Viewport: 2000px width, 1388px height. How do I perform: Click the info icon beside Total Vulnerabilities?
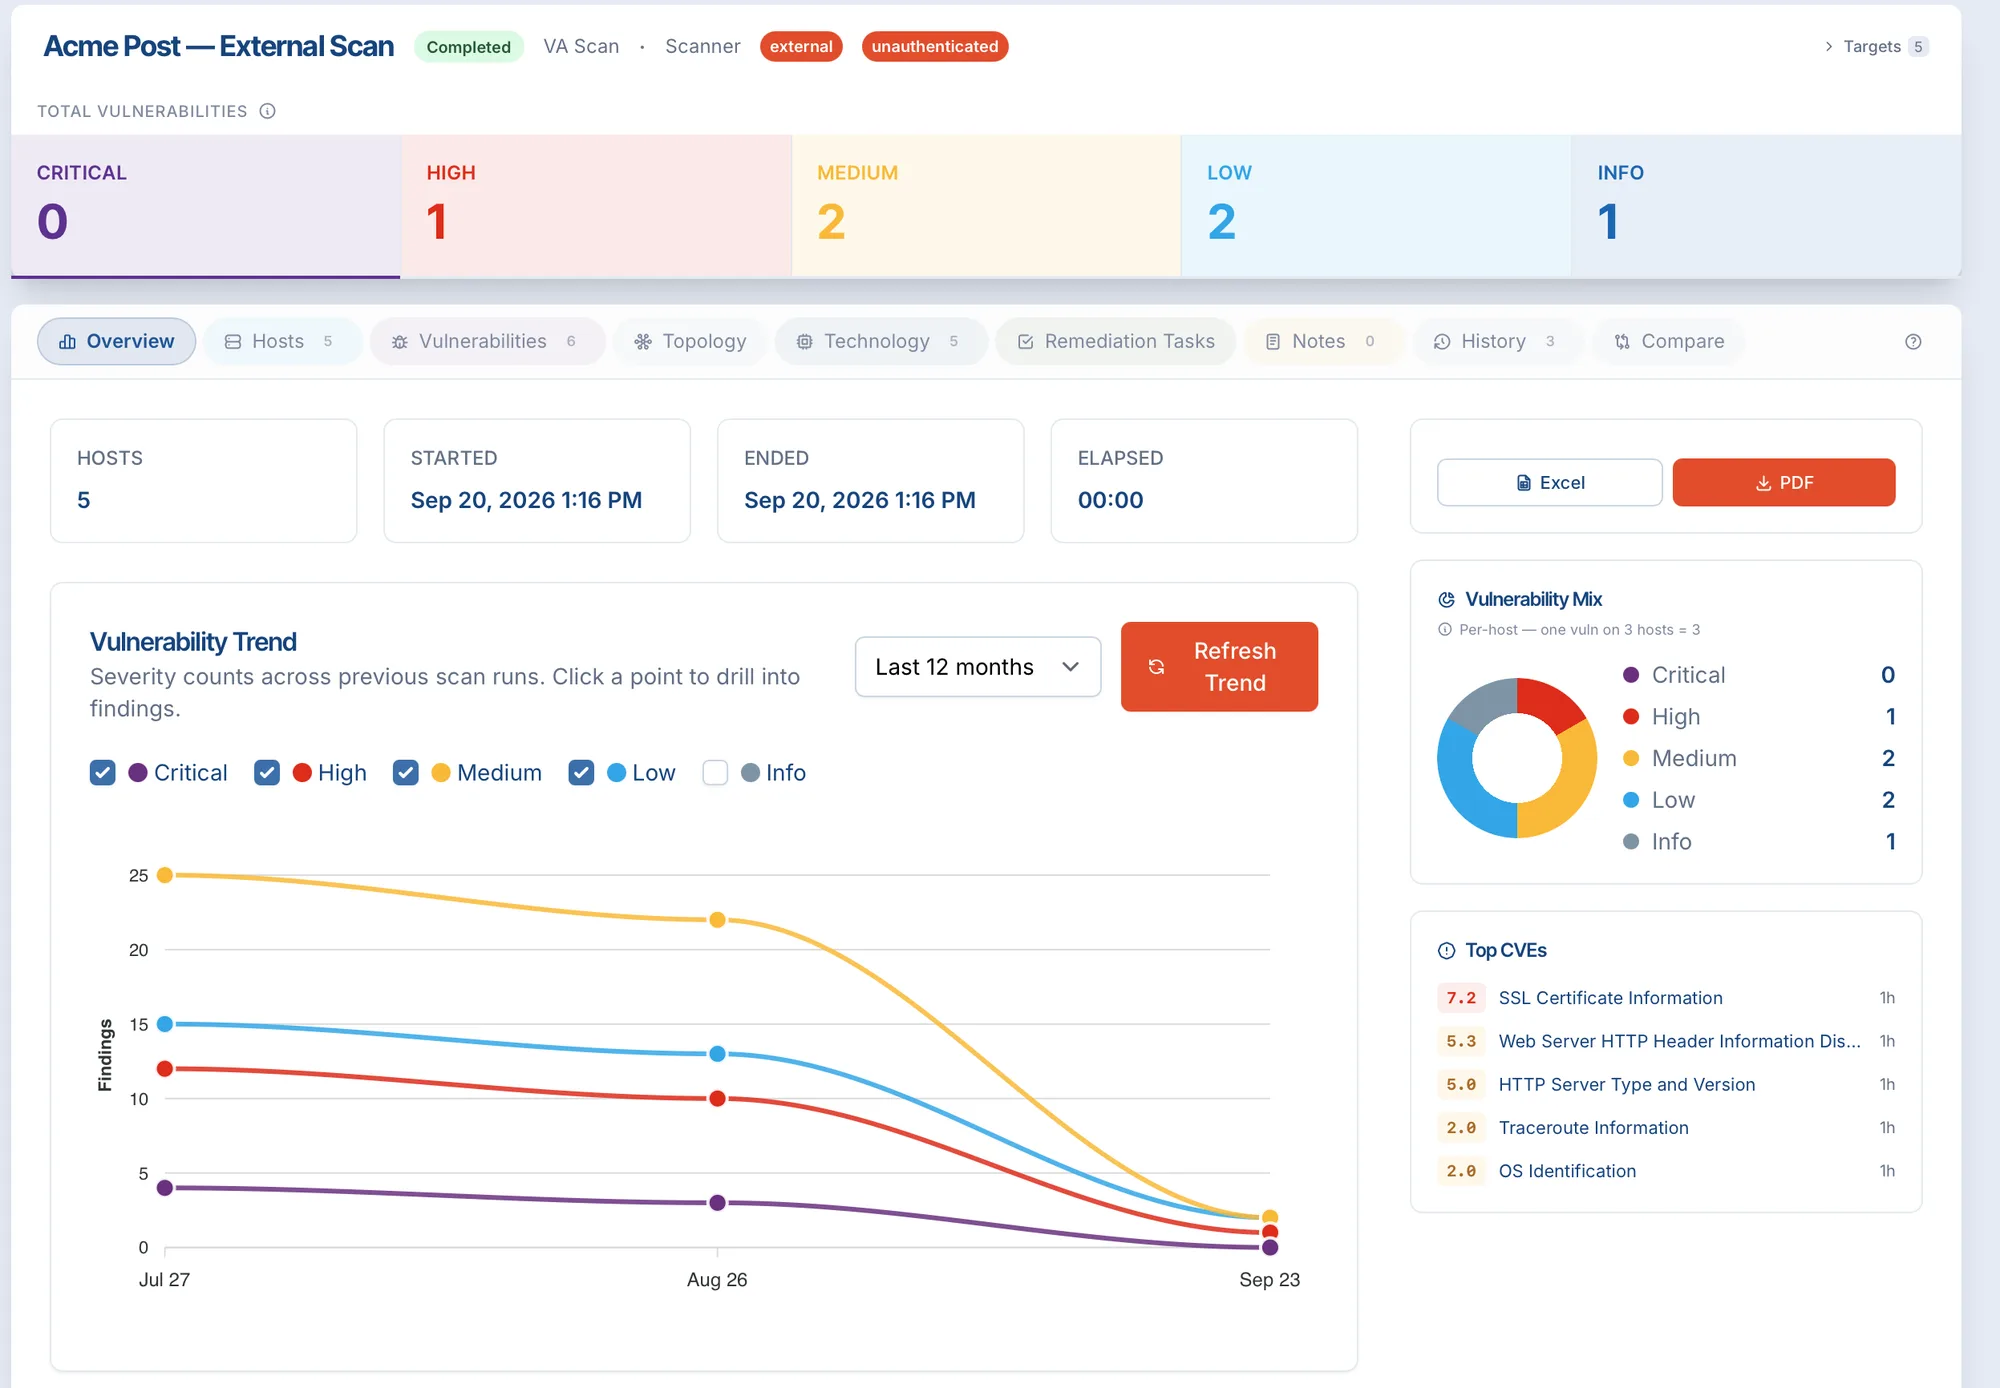pos(267,111)
